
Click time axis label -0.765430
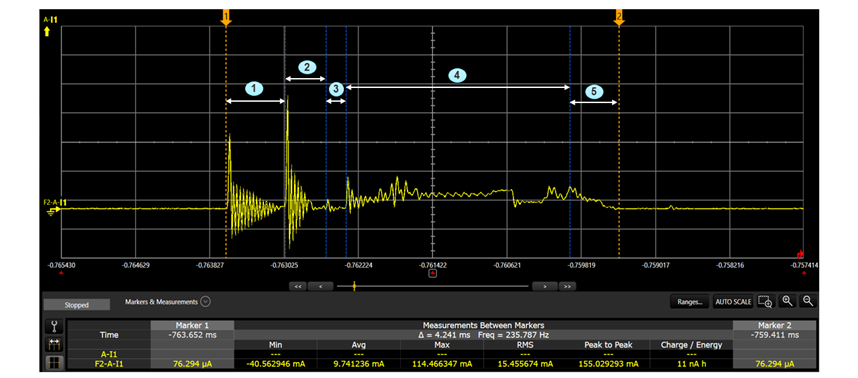[x=62, y=265]
